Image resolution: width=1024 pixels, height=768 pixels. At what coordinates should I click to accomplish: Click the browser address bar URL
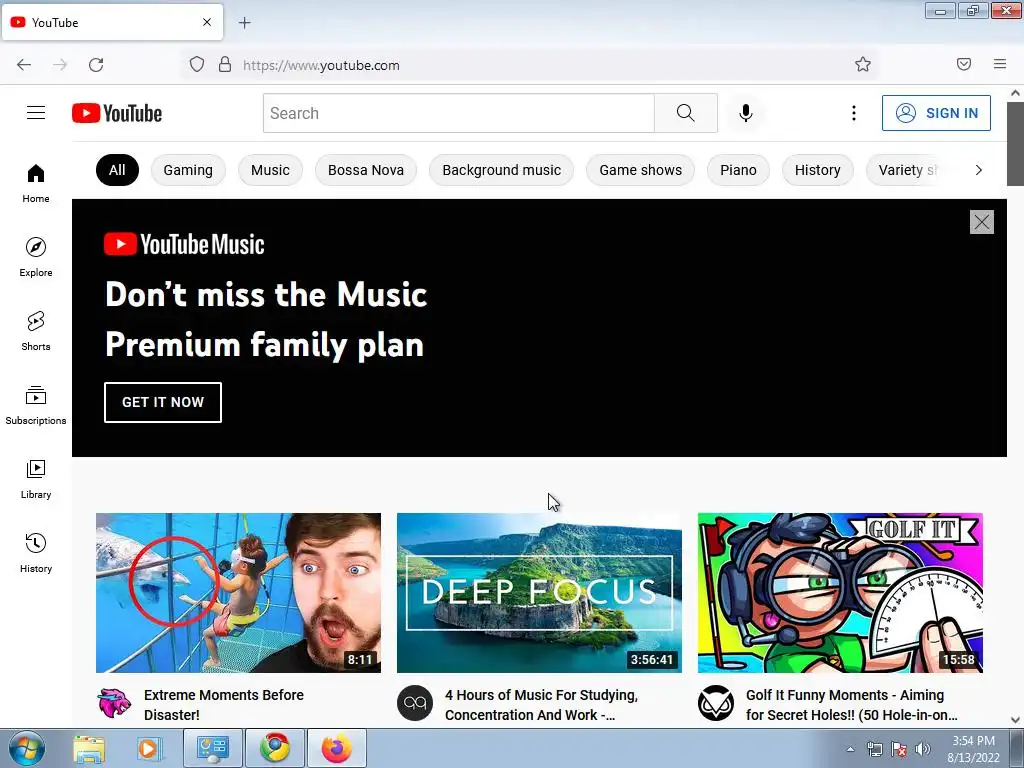pos(321,65)
